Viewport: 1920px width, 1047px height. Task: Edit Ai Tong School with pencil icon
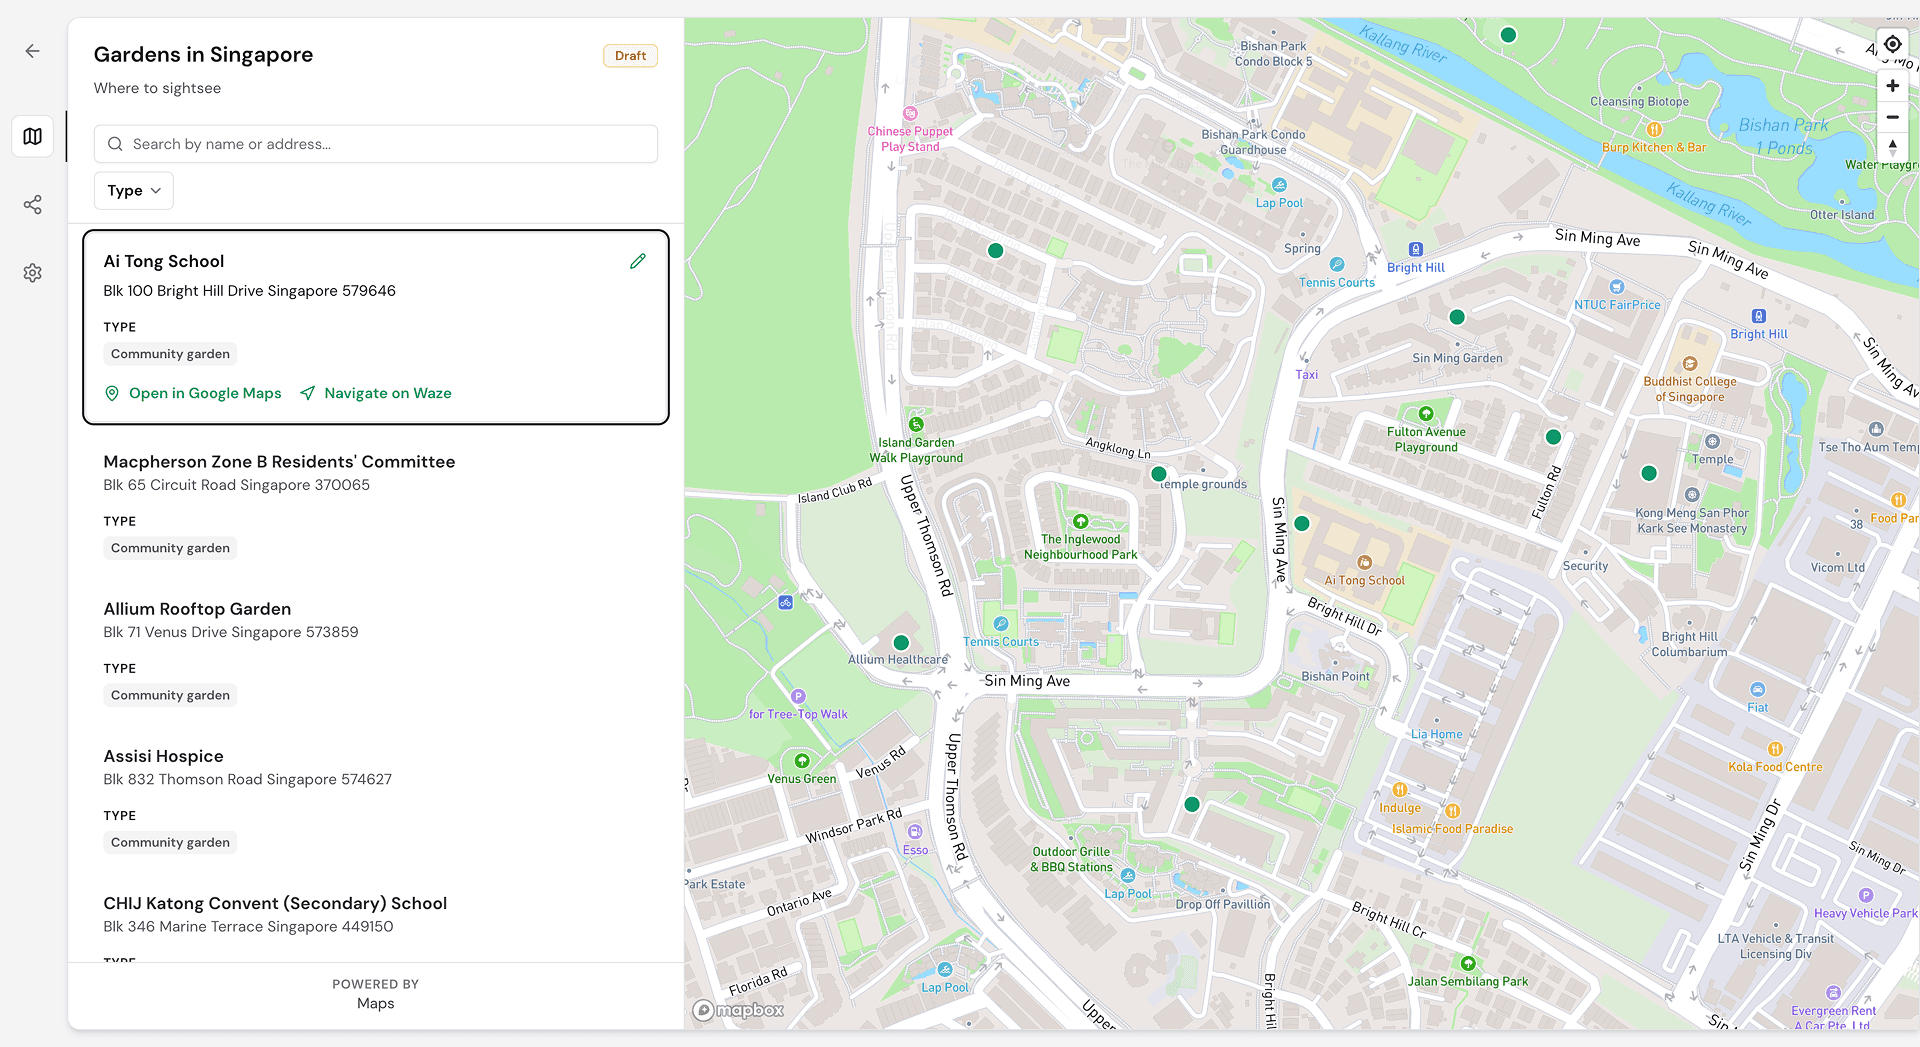pos(638,261)
